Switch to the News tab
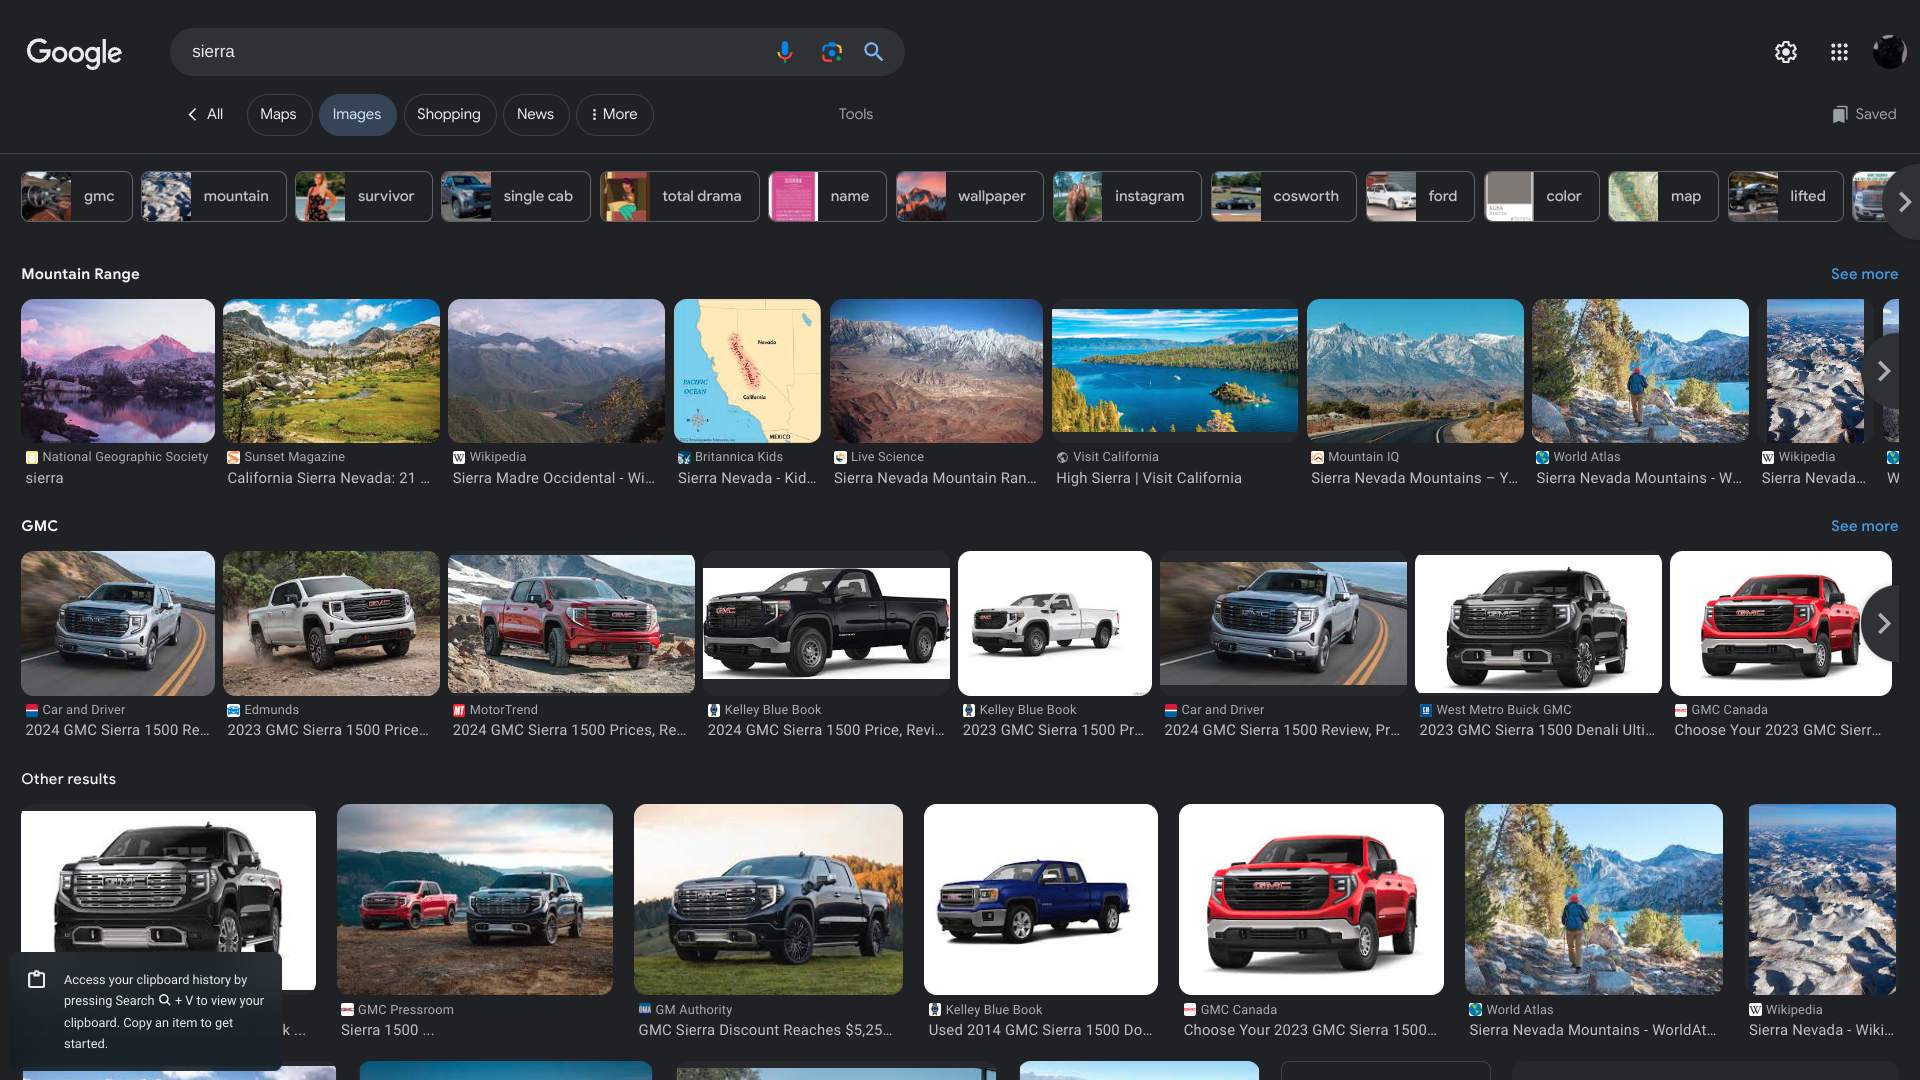 point(535,114)
